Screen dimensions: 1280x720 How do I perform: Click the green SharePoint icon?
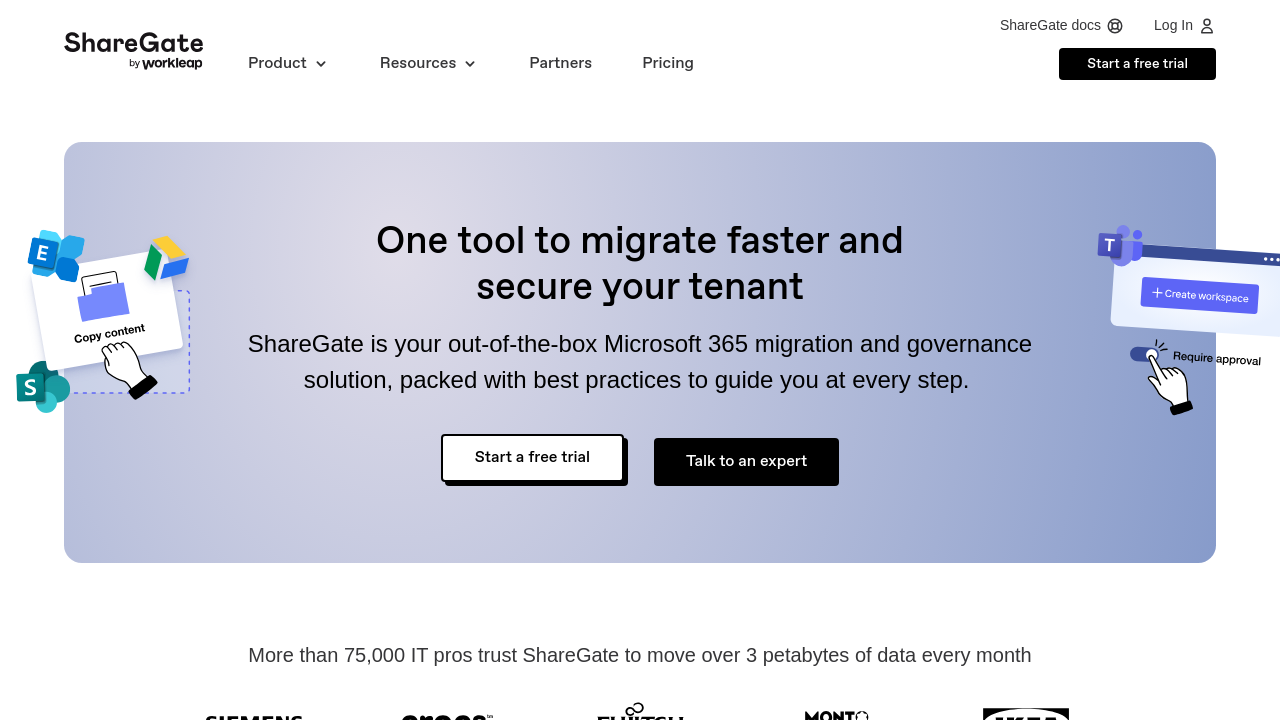pyautogui.click(x=42, y=387)
